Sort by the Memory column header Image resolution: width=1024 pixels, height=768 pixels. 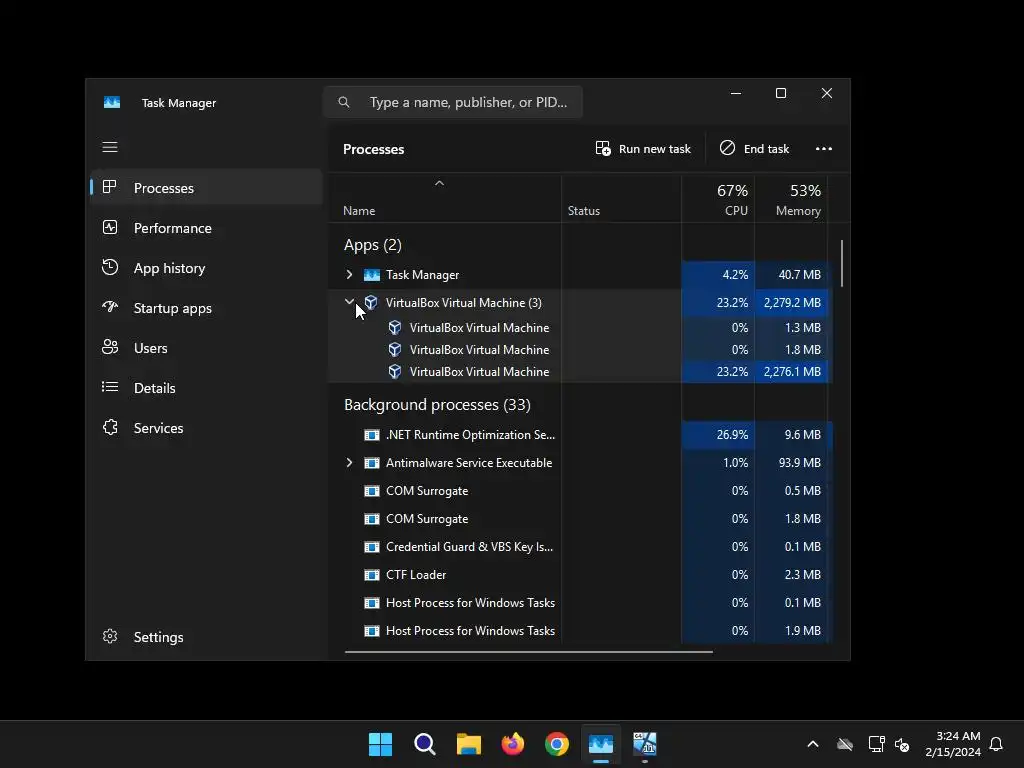point(791,200)
